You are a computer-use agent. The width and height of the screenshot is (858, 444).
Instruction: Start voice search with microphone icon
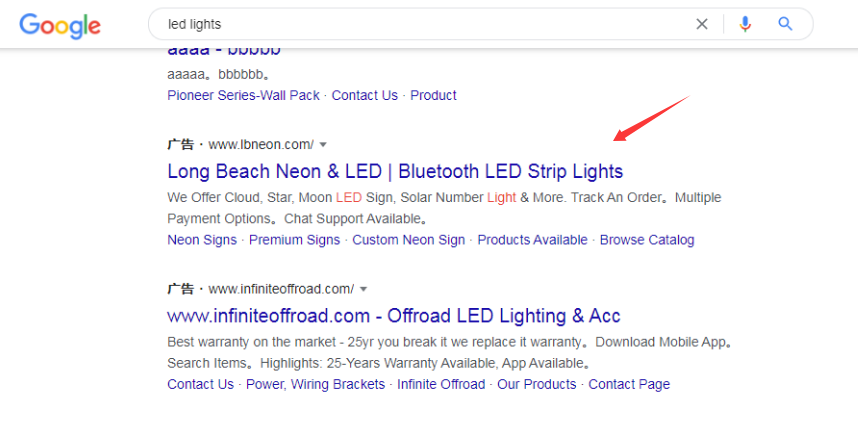745,24
